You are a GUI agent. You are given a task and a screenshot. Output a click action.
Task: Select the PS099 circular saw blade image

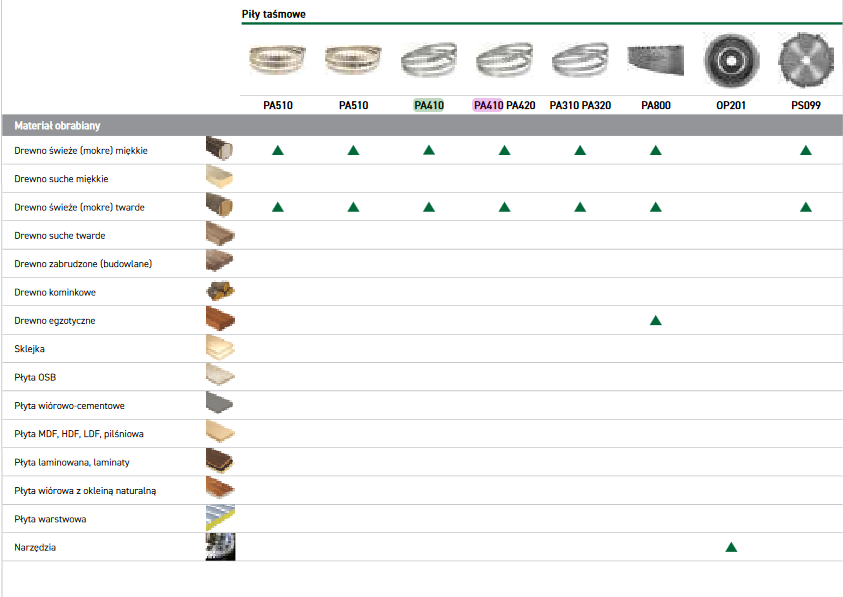click(805, 59)
